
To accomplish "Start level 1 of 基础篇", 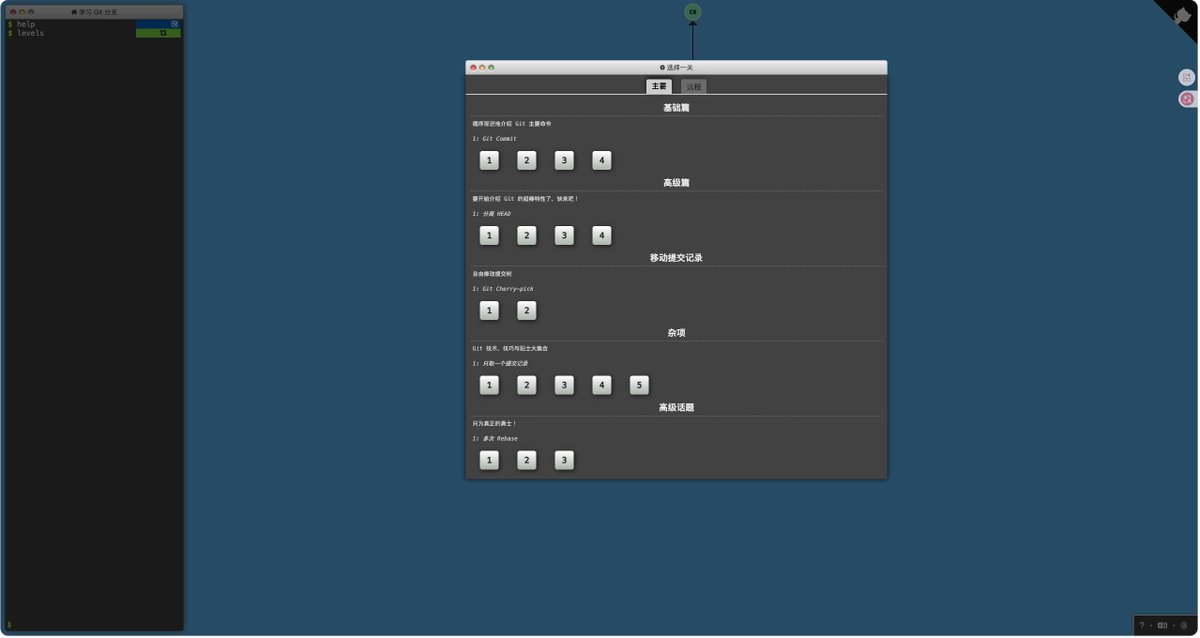I will [489, 160].
